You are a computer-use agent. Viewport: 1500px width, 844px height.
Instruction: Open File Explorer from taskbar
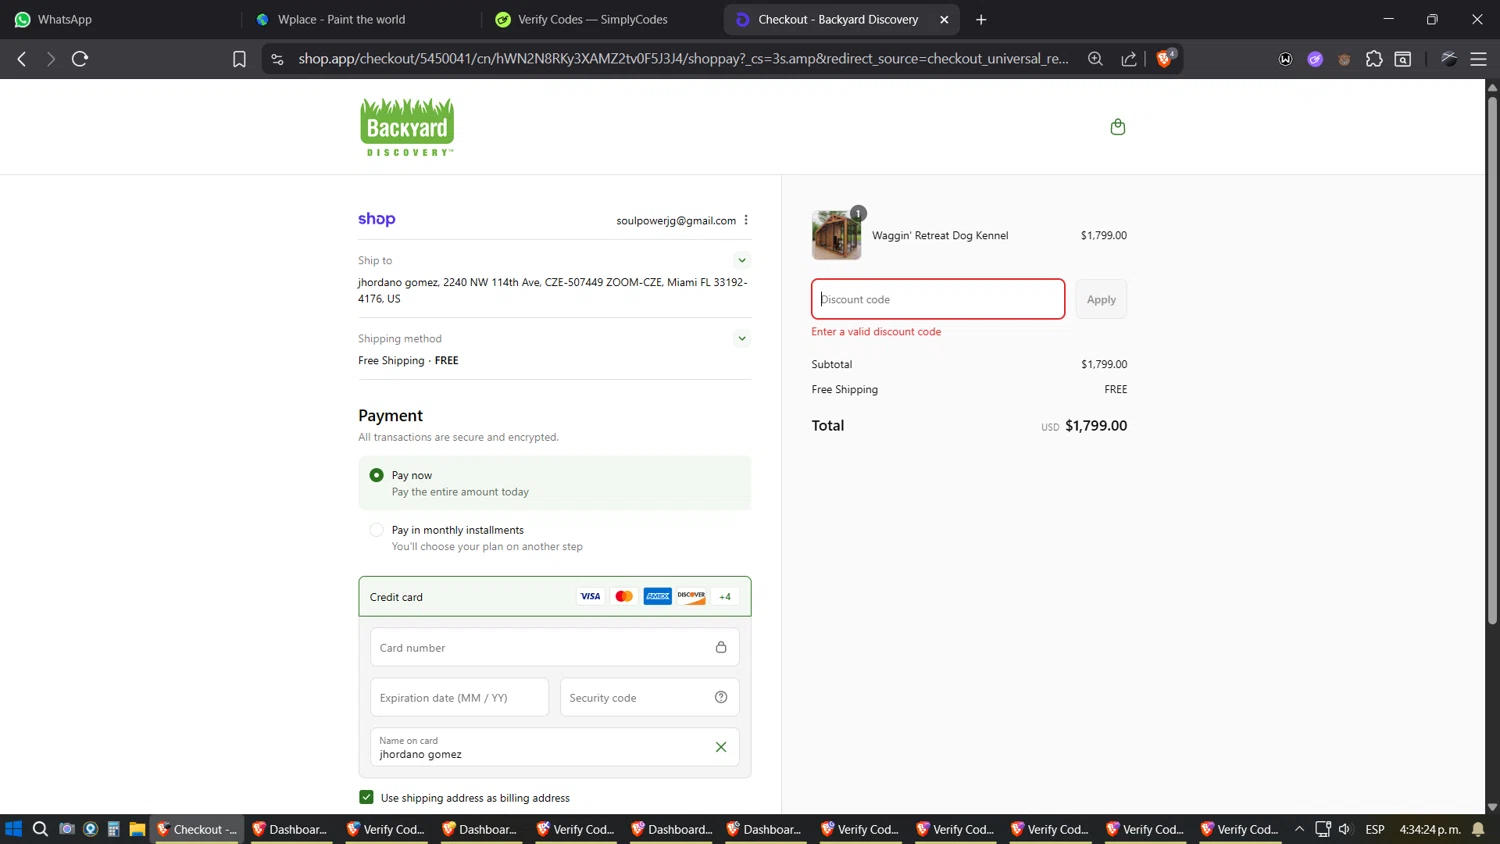[x=138, y=829]
